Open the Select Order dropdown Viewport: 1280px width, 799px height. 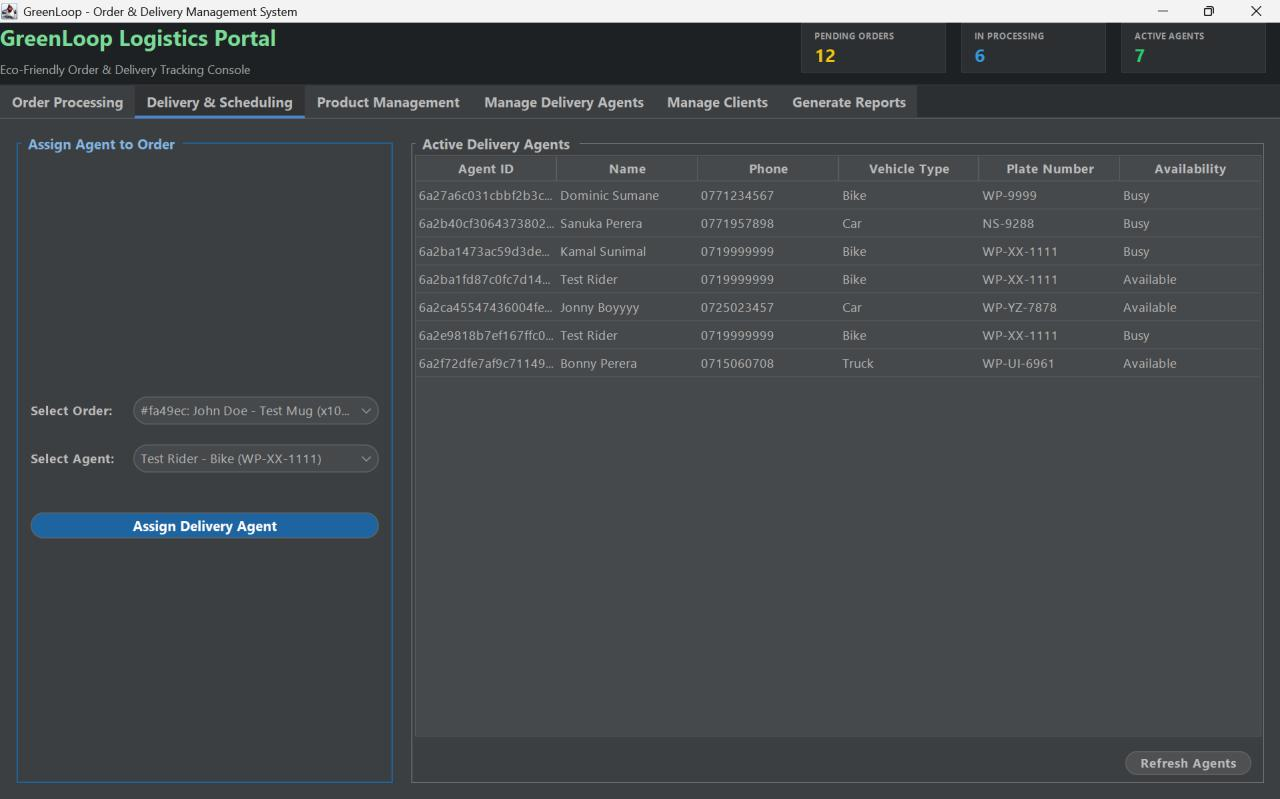[x=256, y=411]
